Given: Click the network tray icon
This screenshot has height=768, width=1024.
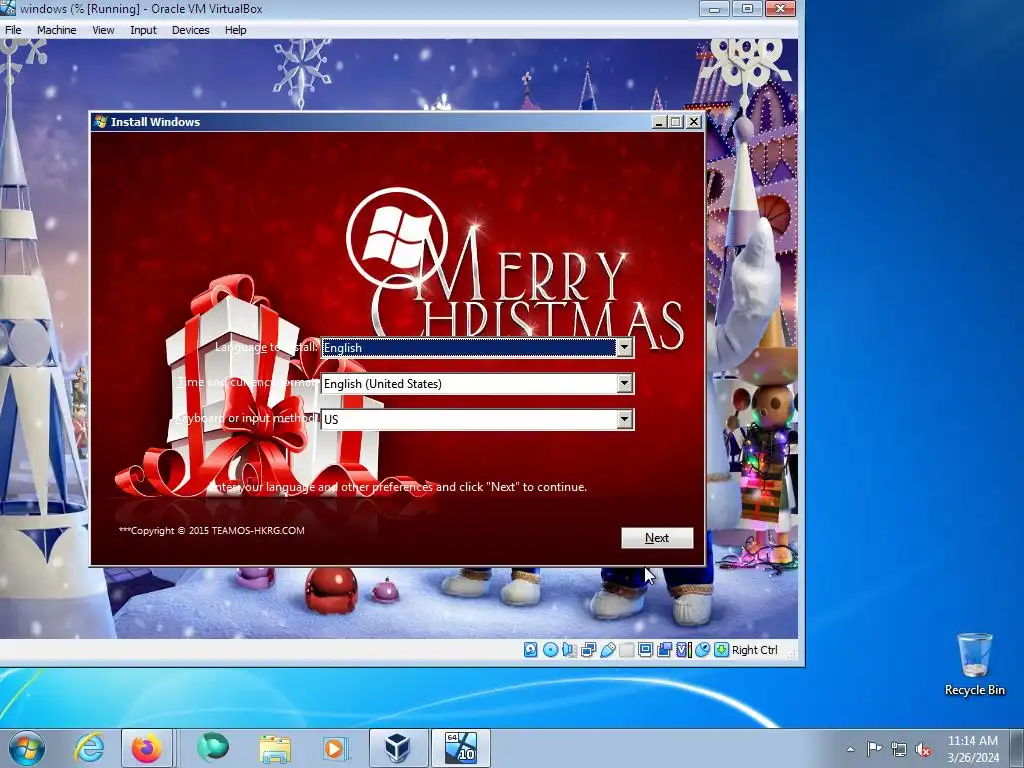Looking at the screenshot, I should coord(899,749).
